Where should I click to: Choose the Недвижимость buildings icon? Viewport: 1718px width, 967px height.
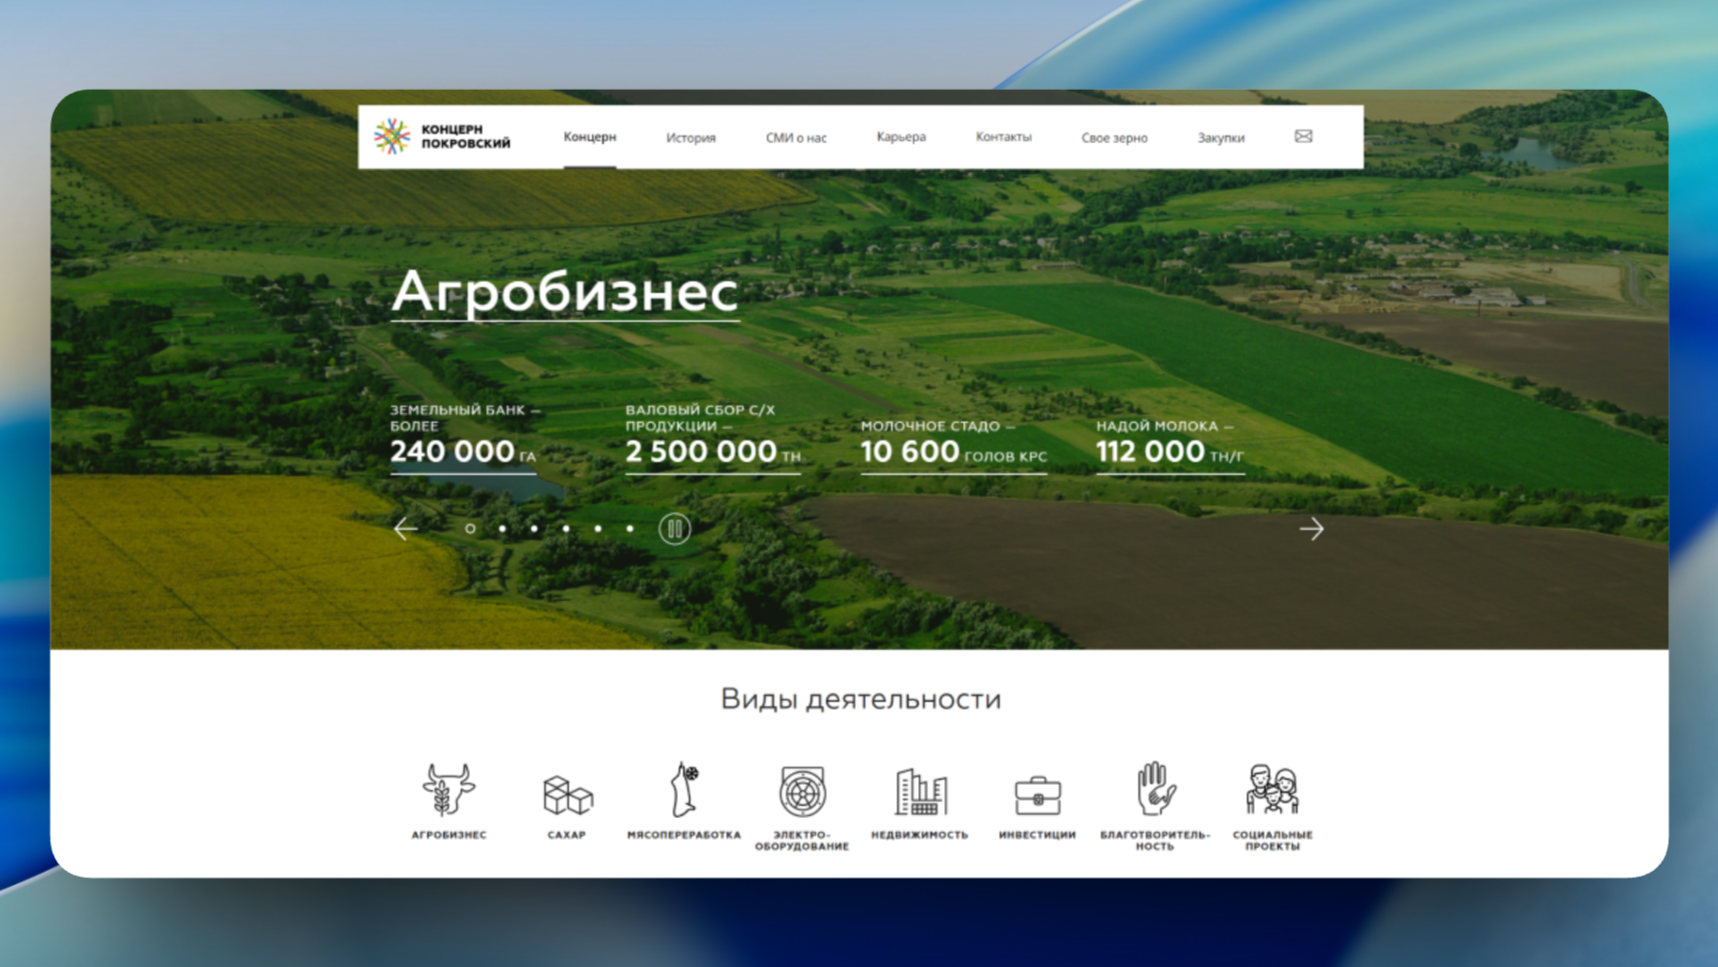click(920, 792)
